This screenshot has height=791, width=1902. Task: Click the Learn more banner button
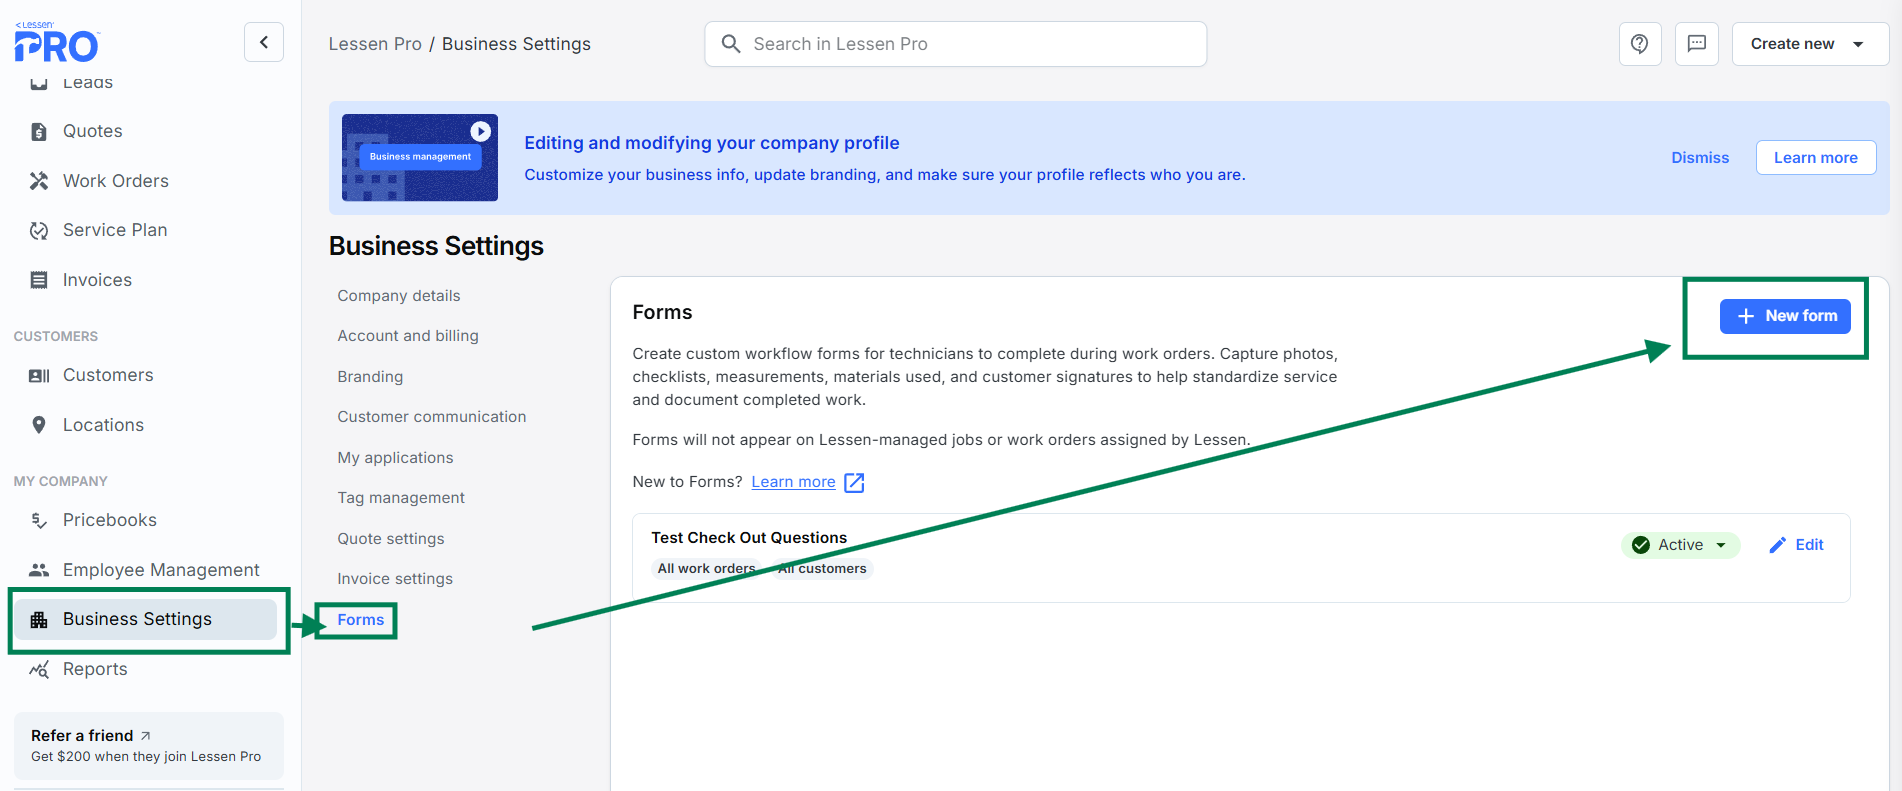click(x=1816, y=158)
